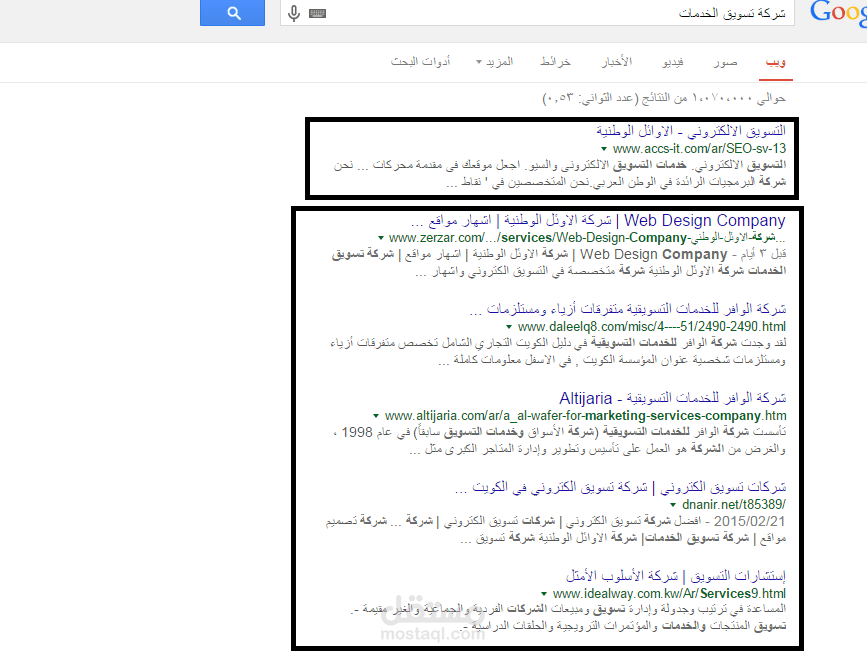Click the www.zerzar.com services URL text
Viewport: 867px width, 656px height.
tap(587, 238)
